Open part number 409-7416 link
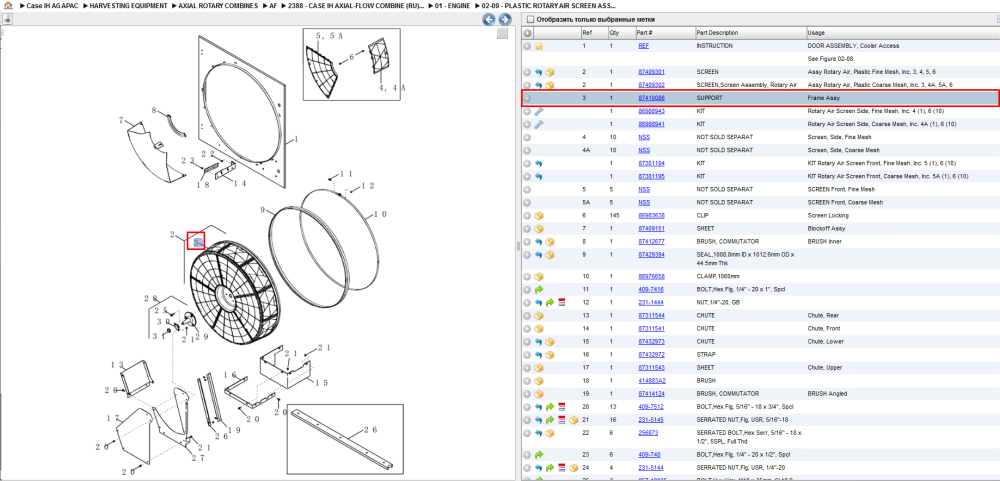This screenshot has width=1000, height=481. [x=649, y=289]
